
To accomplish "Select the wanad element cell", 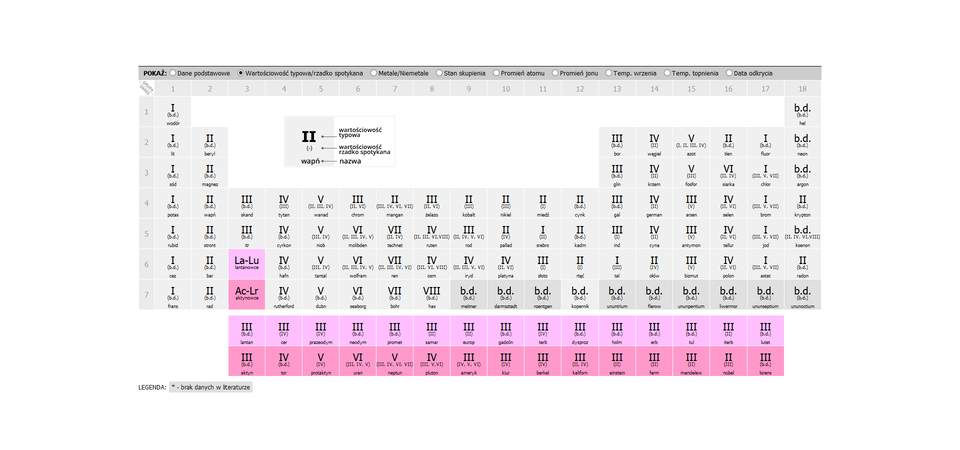I will (321, 203).
